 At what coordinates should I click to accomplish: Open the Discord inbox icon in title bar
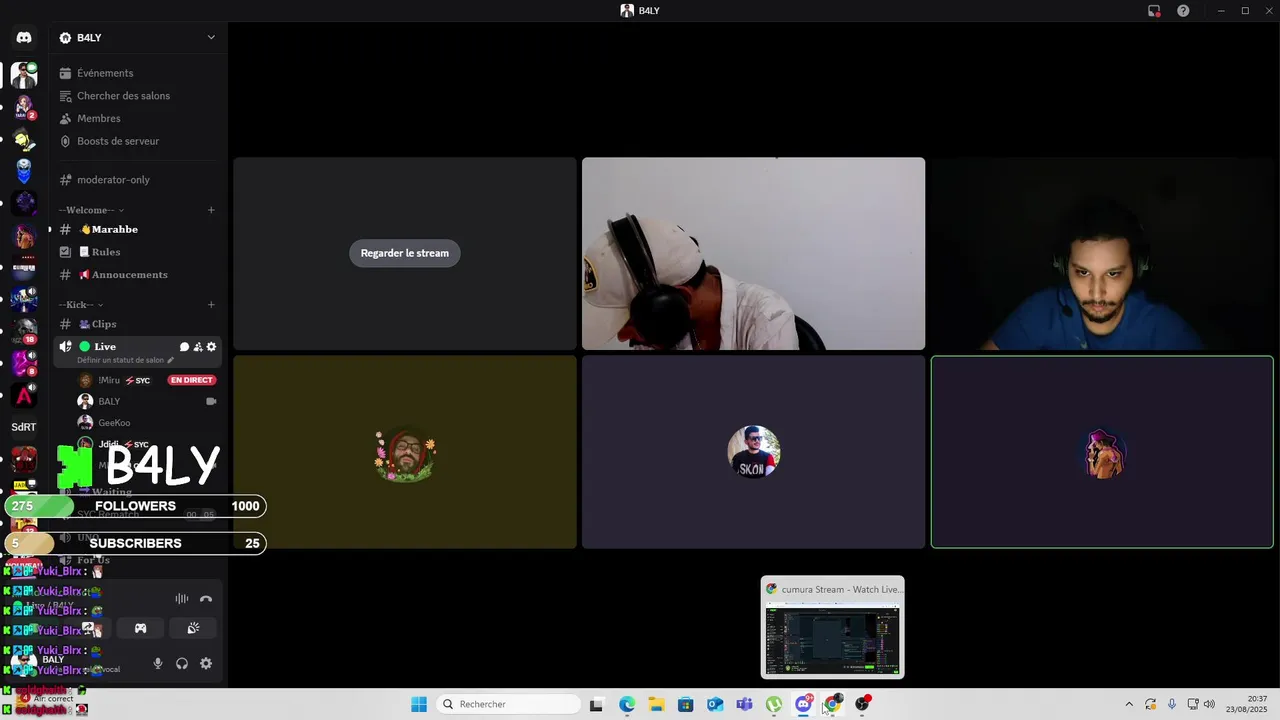coord(1154,11)
